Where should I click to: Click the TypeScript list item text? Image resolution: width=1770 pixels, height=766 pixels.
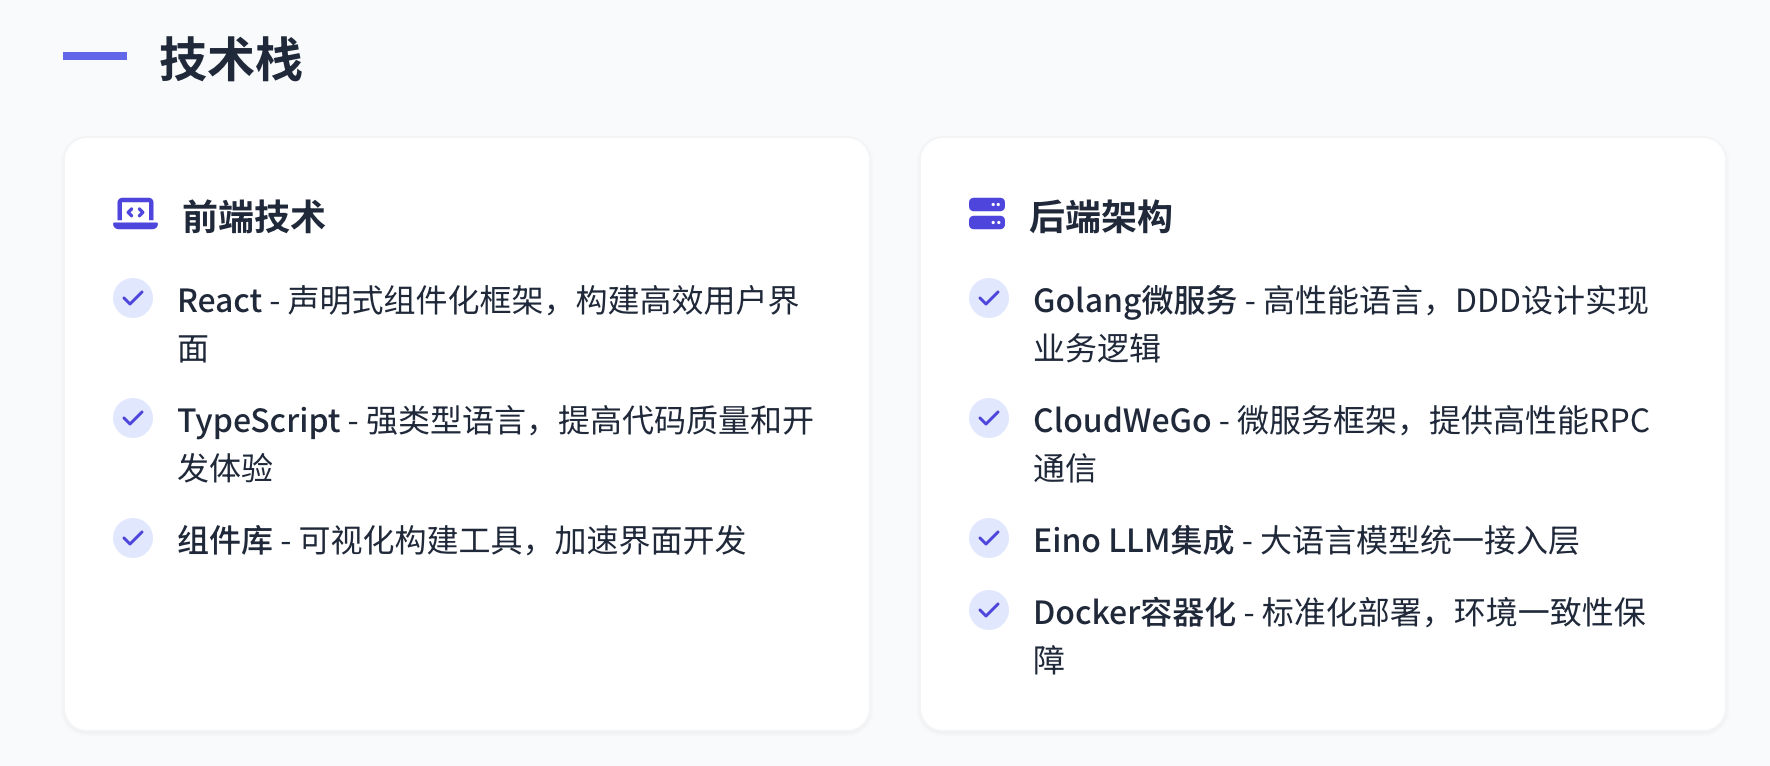point(495,421)
